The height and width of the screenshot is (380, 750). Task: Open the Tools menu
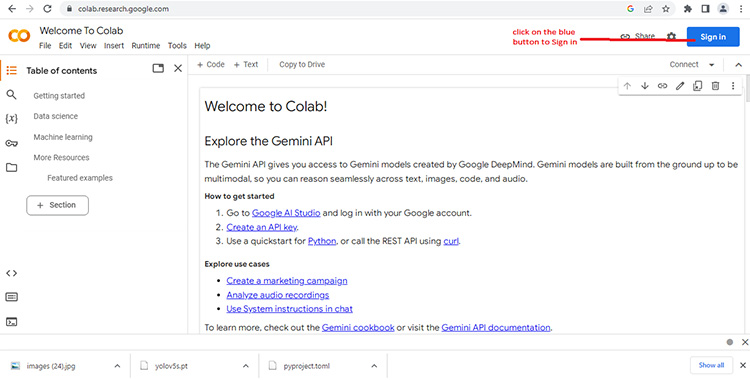pos(177,46)
